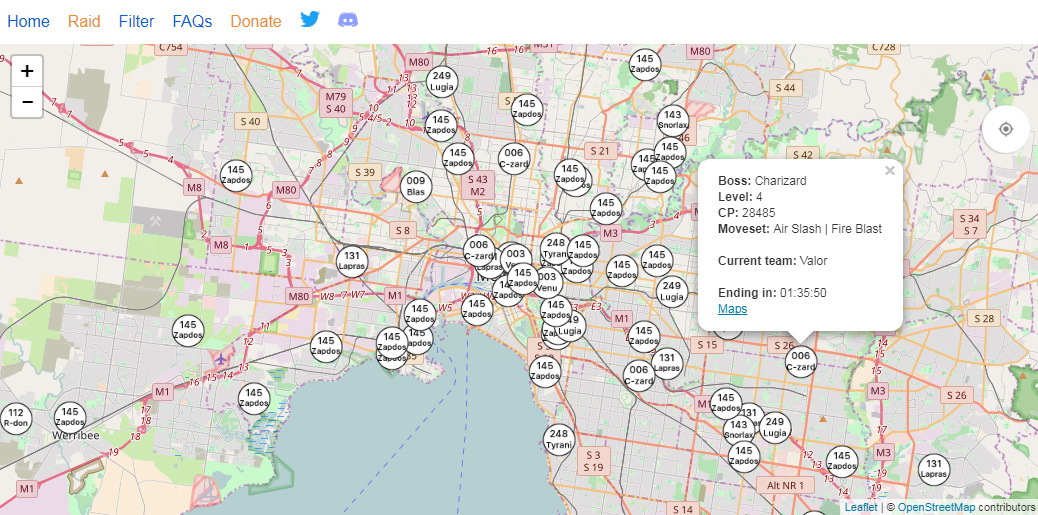Select the 006 C-zard marker near S 15
Image resolution: width=1038 pixels, height=515 pixels.
(x=639, y=375)
